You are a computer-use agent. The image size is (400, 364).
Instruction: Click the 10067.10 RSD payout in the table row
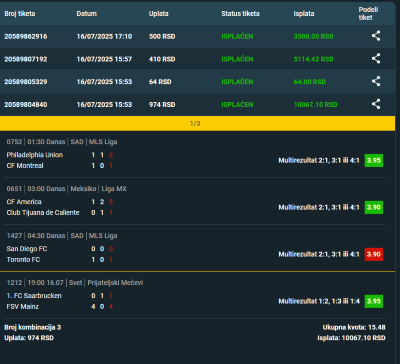[x=316, y=104]
